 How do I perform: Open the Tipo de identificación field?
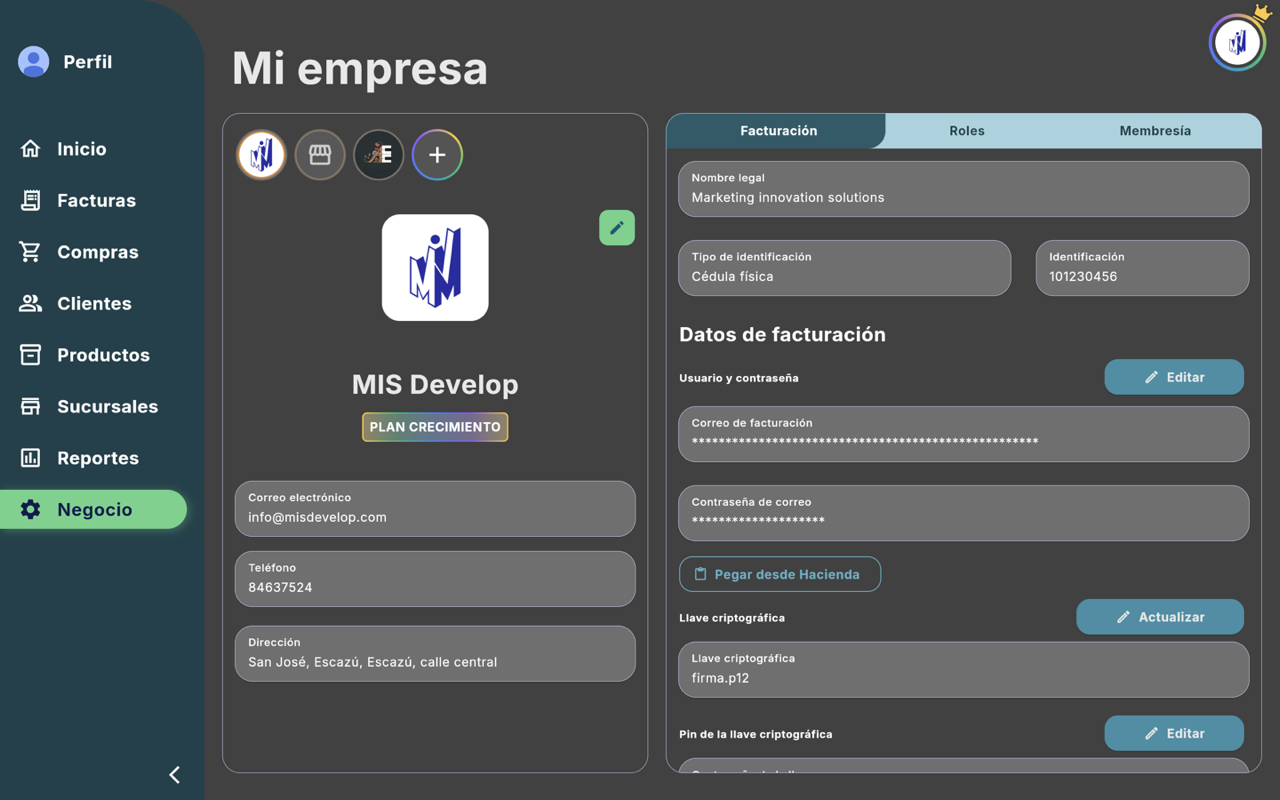[x=845, y=267]
